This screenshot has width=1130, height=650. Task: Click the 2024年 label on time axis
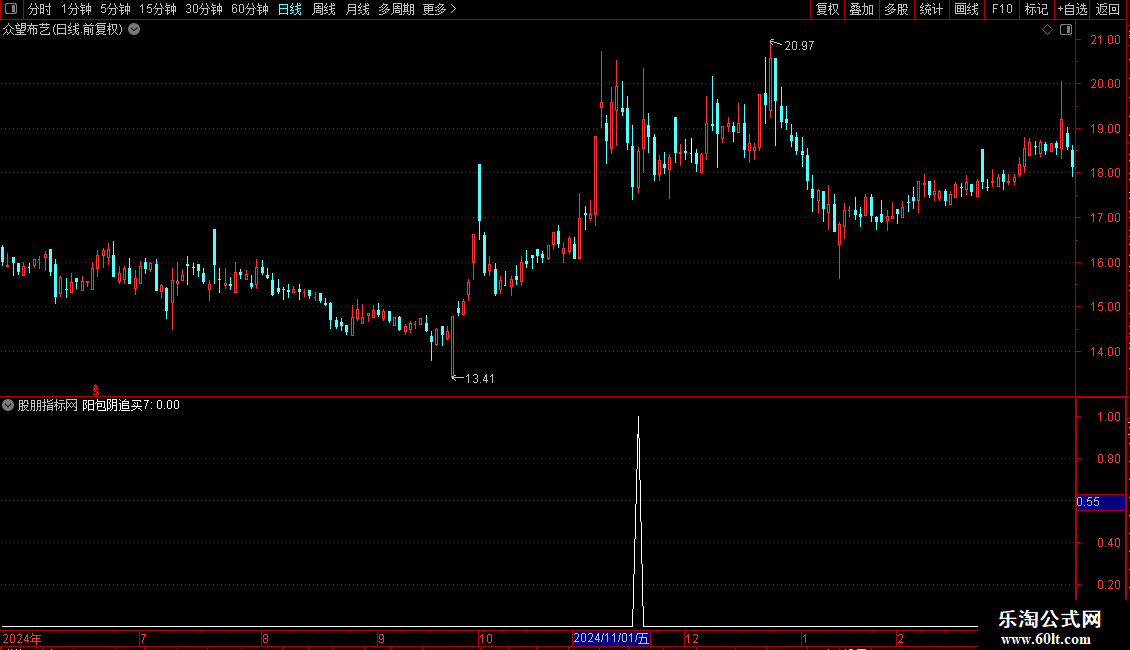[22, 638]
